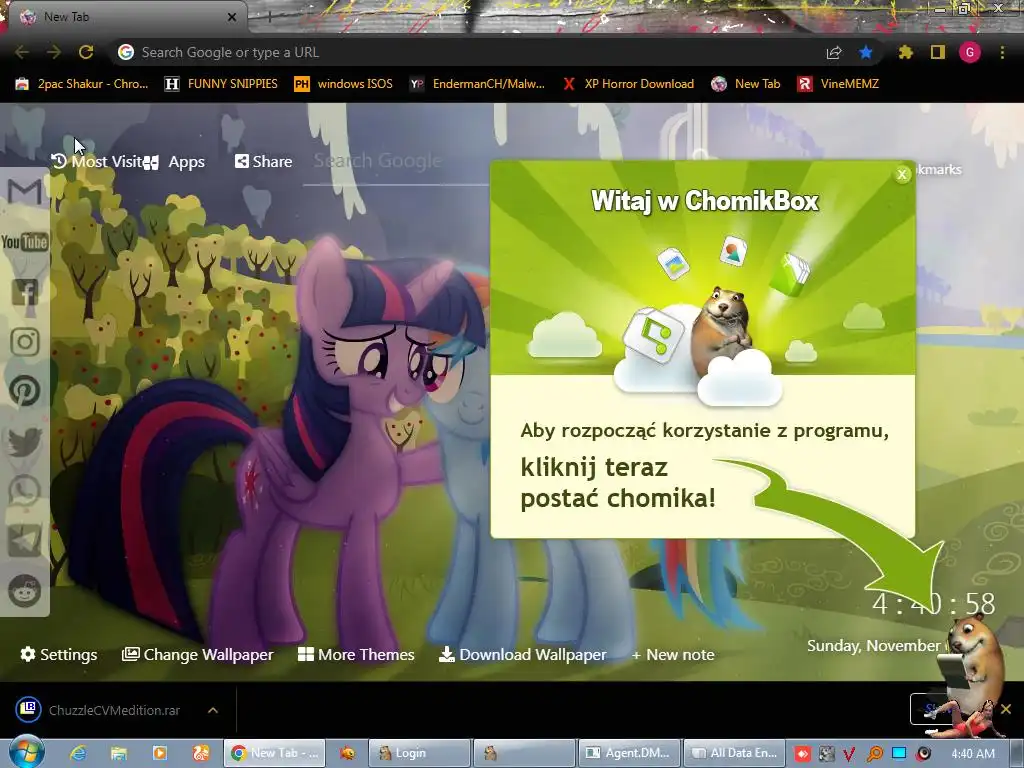Click the orange fish taskbar icon
The width and height of the screenshot is (1024, 768).
click(347, 753)
